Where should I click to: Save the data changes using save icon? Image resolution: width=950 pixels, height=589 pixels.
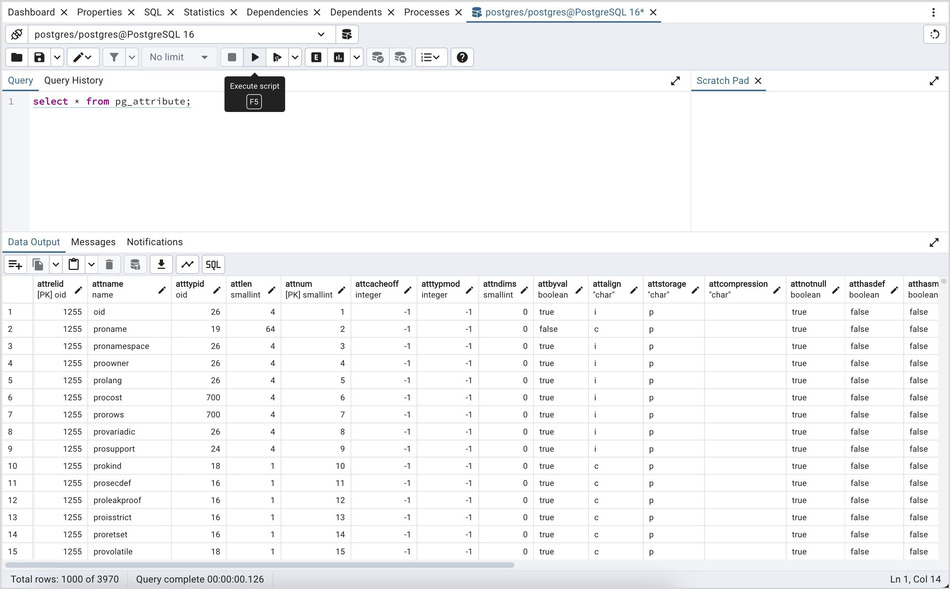(135, 264)
